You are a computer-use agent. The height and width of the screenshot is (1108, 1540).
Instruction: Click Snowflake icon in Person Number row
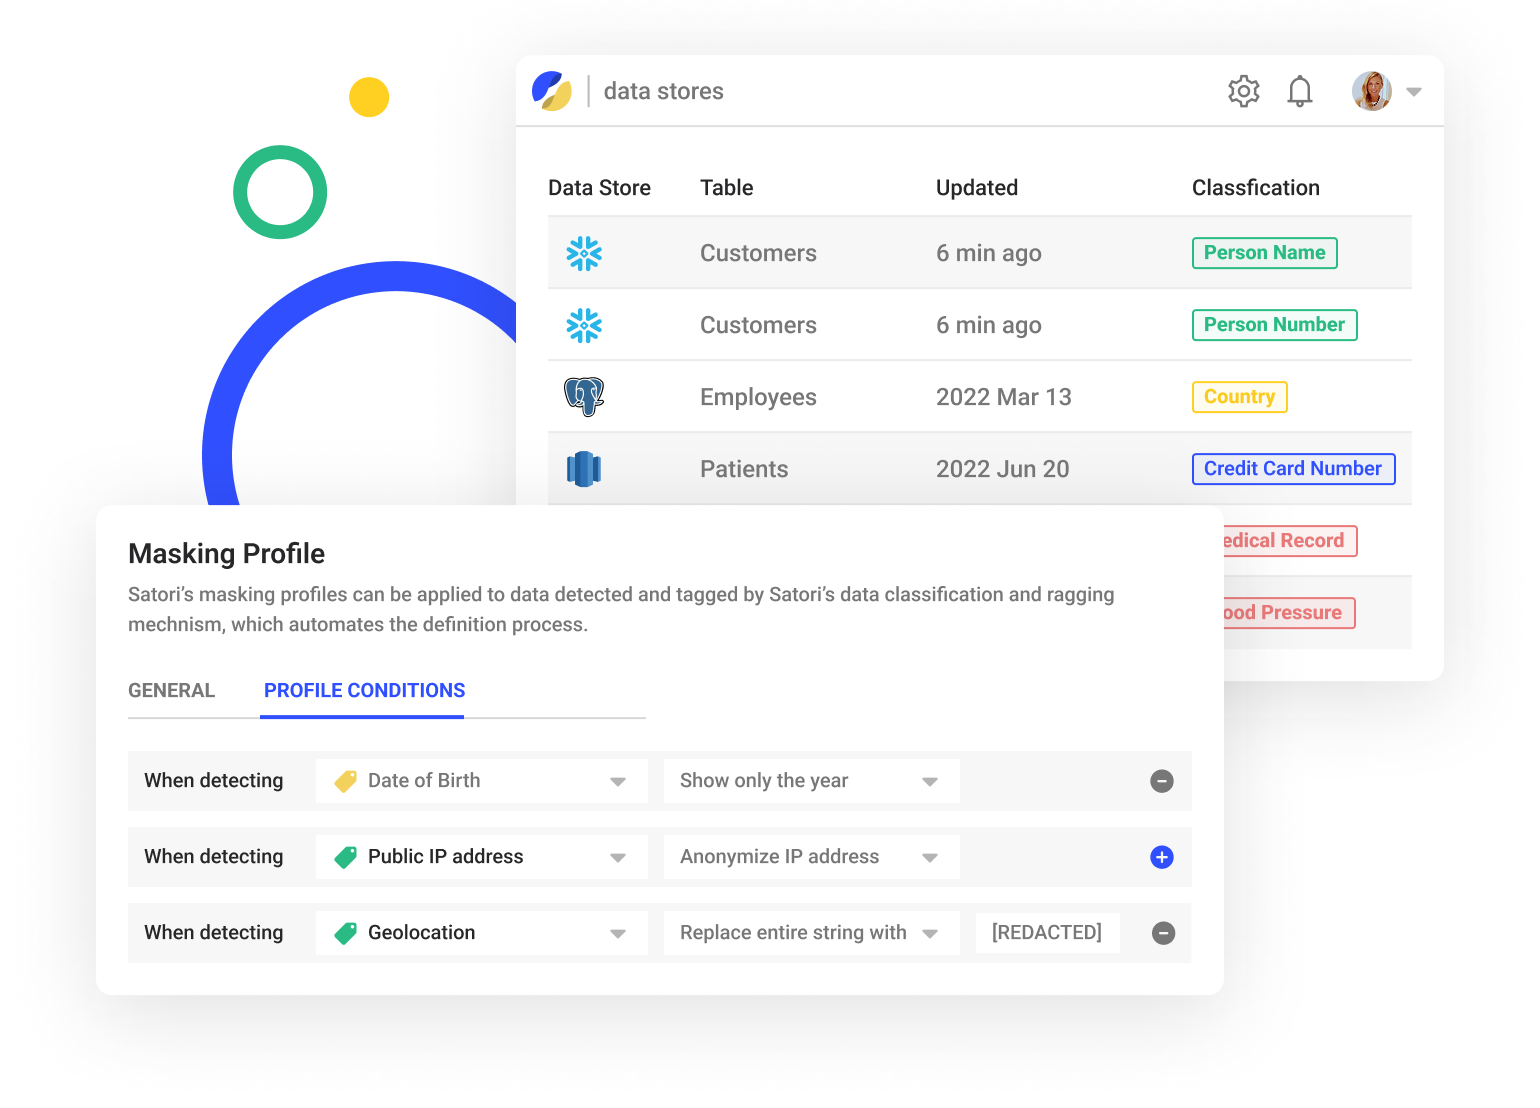[x=584, y=325]
